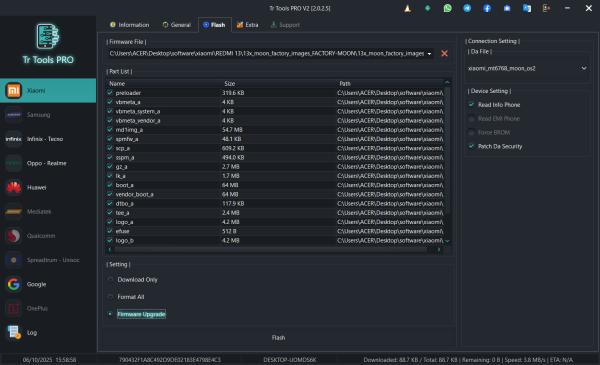Uncheck the vbmeta_a partition
Screen dimensions: 600x365
coord(110,102)
